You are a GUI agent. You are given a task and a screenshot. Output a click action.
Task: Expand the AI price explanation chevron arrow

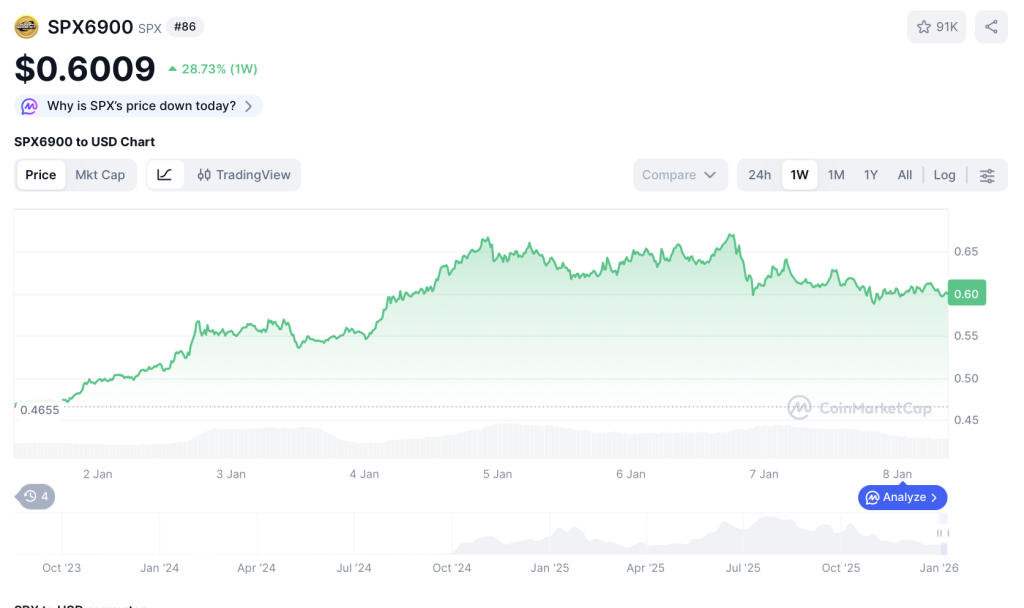point(248,106)
